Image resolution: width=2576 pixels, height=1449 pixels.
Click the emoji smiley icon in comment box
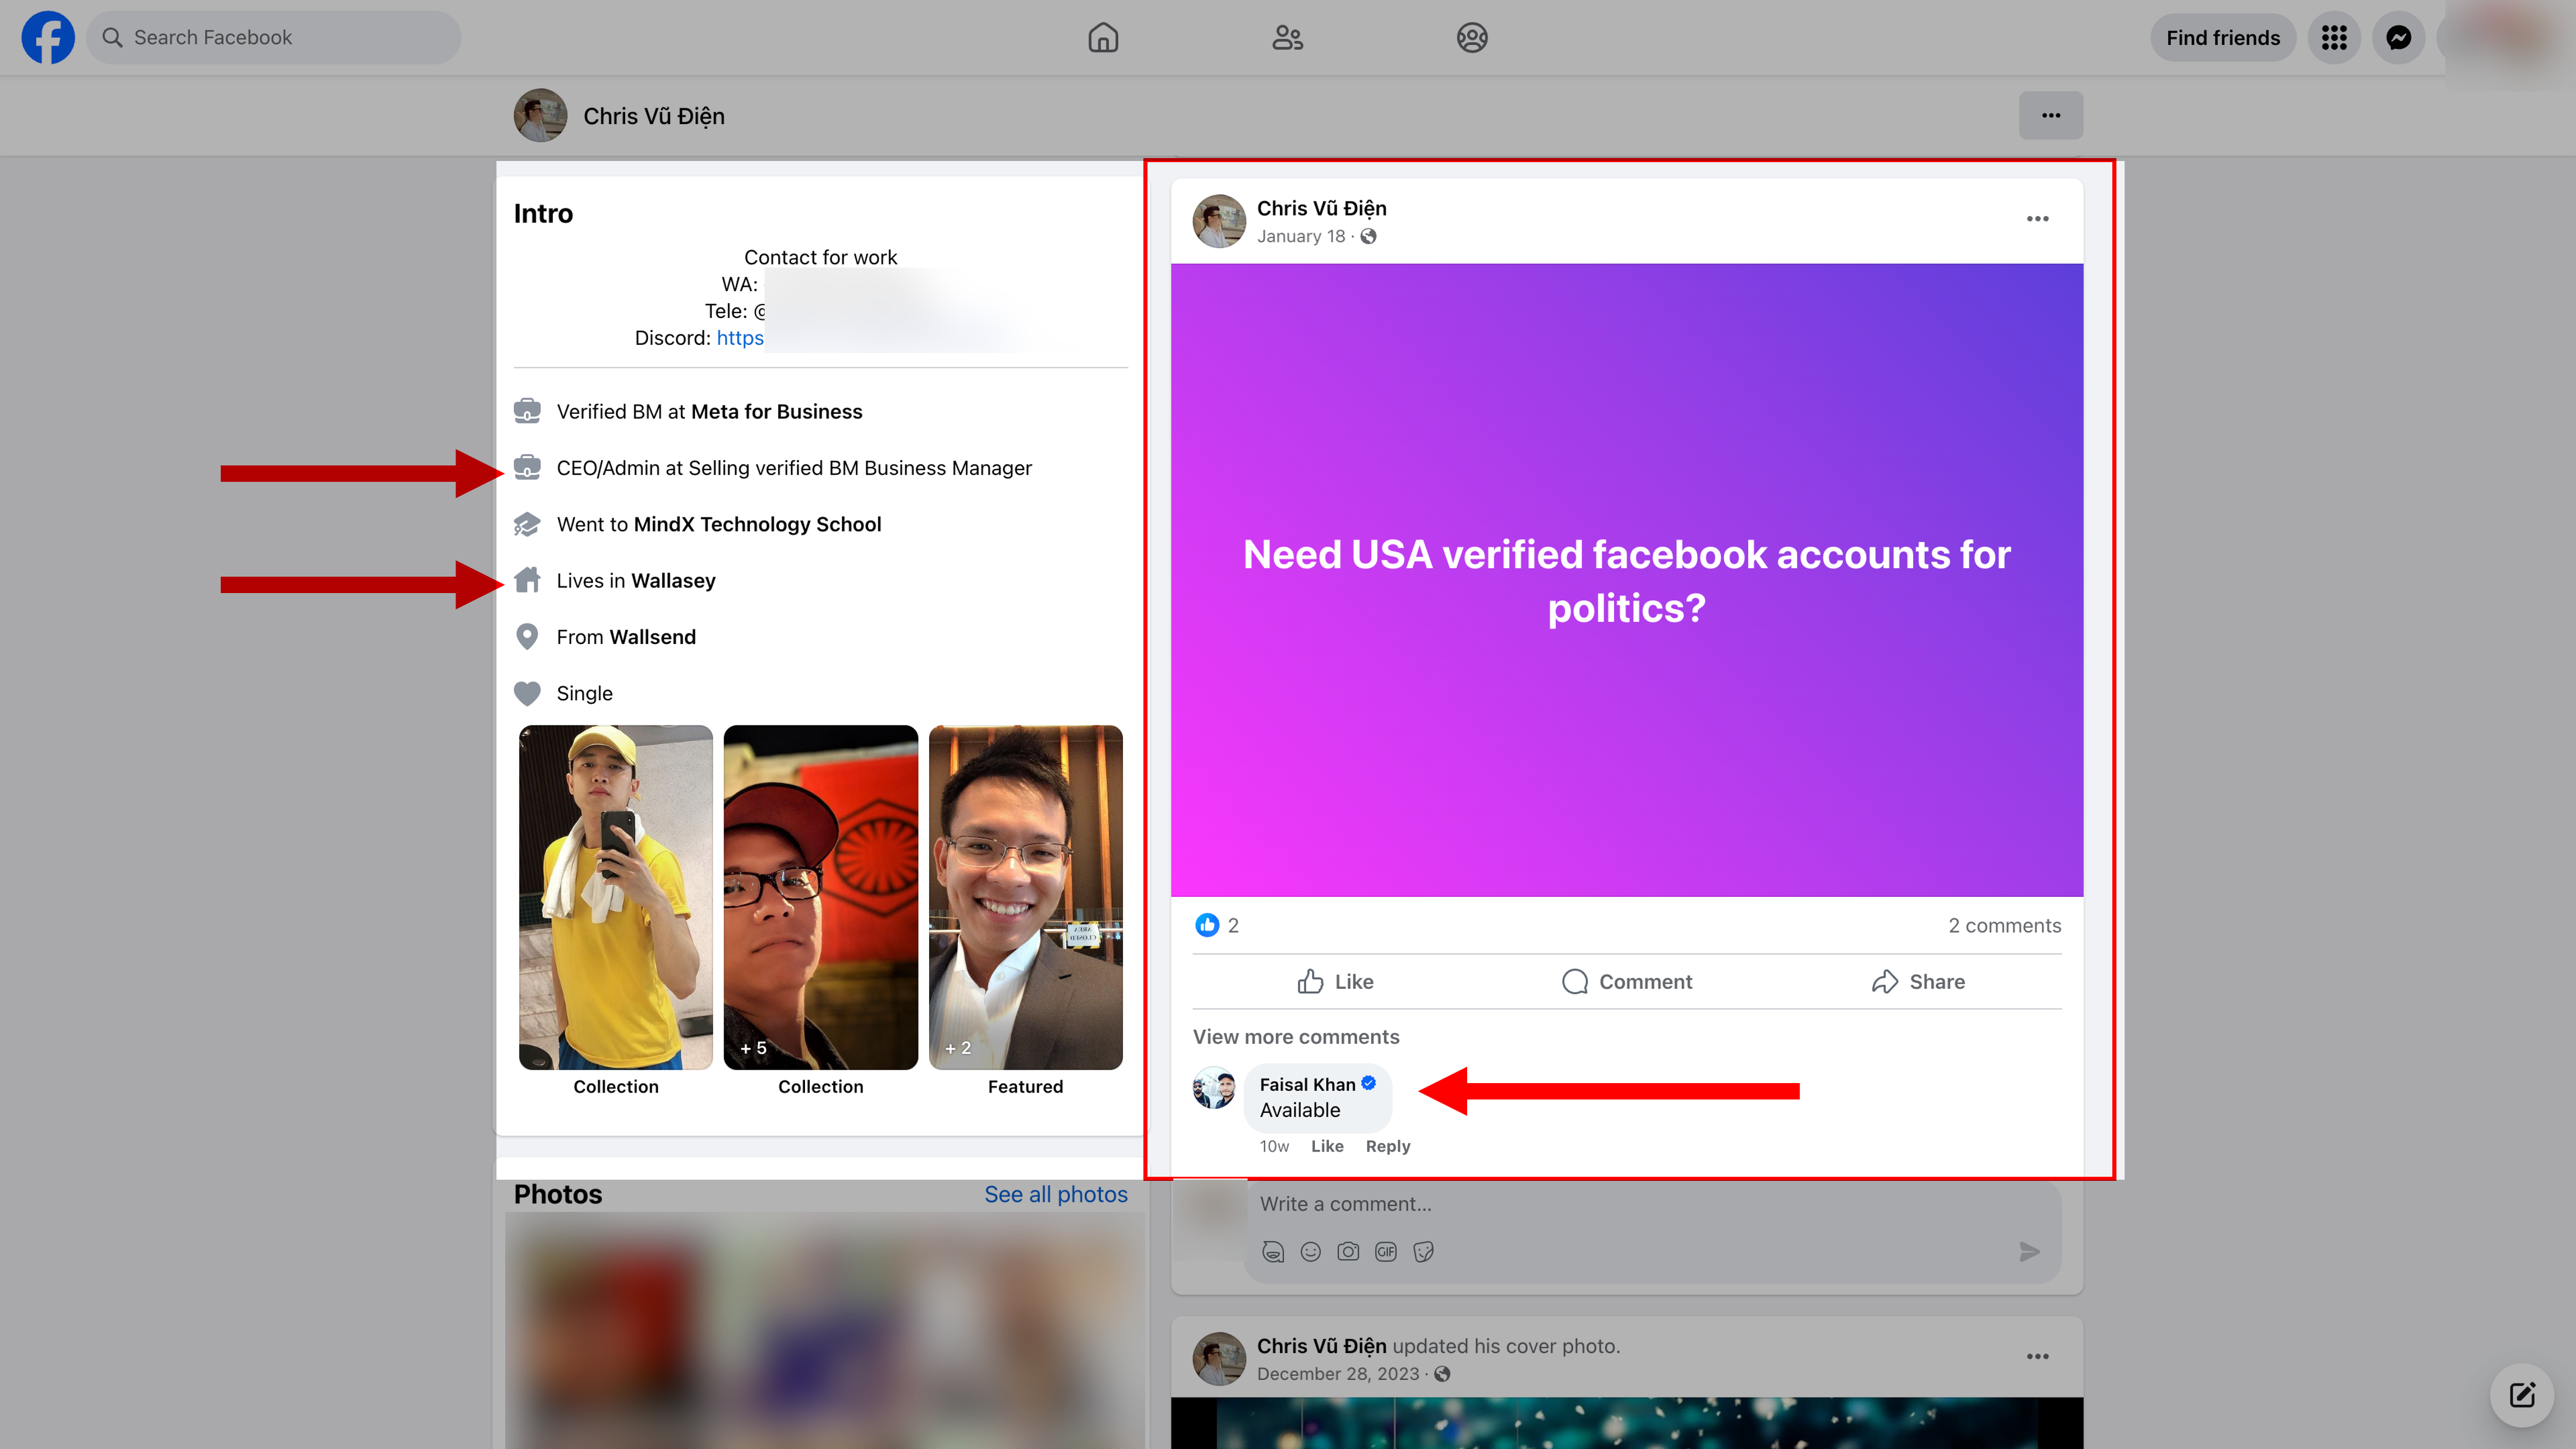point(1310,1251)
